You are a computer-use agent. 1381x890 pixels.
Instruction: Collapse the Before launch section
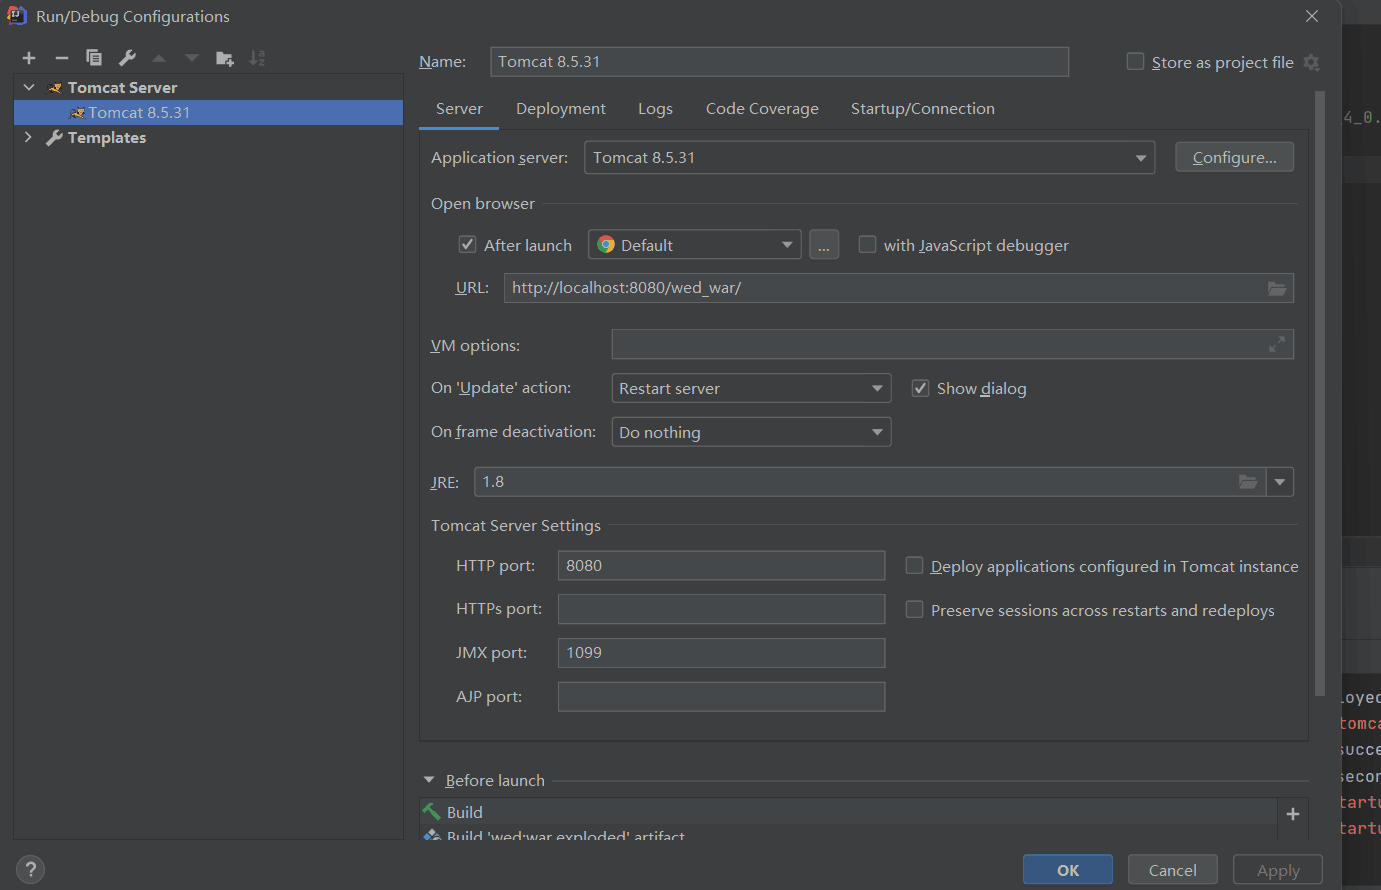(x=429, y=780)
